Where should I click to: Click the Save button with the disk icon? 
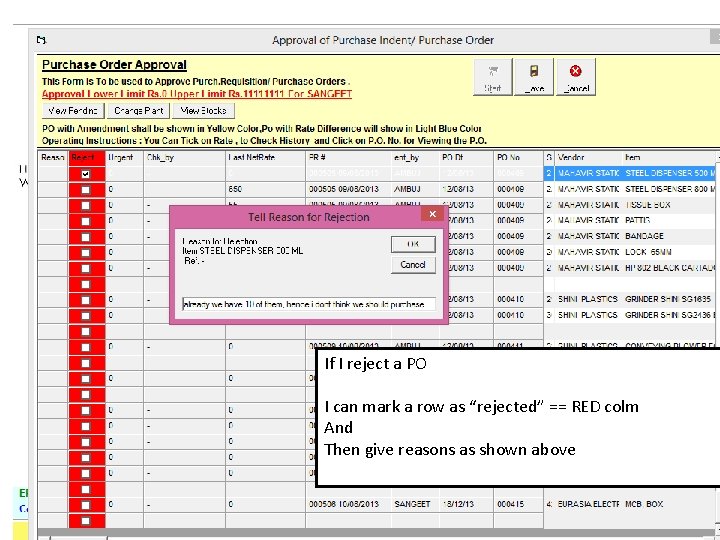pos(534,77)
